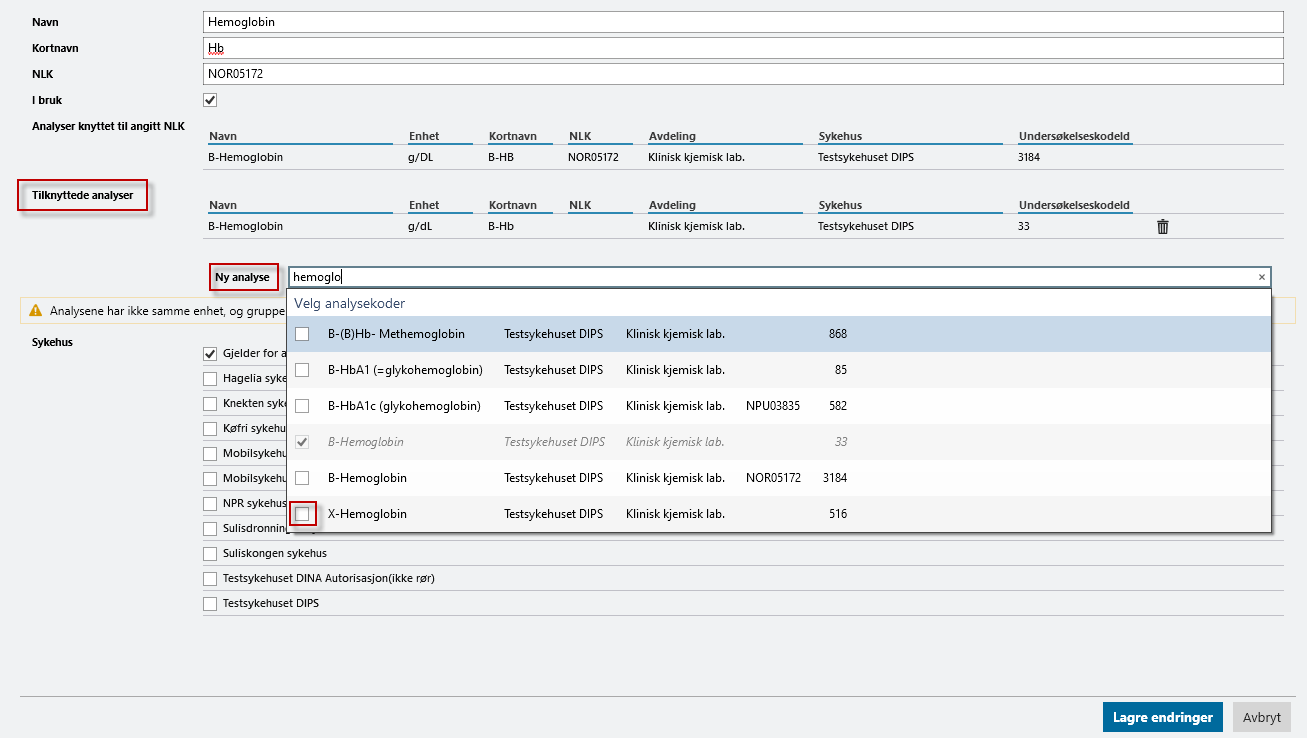Check B-Hemoglobin with code 3184

302,478
